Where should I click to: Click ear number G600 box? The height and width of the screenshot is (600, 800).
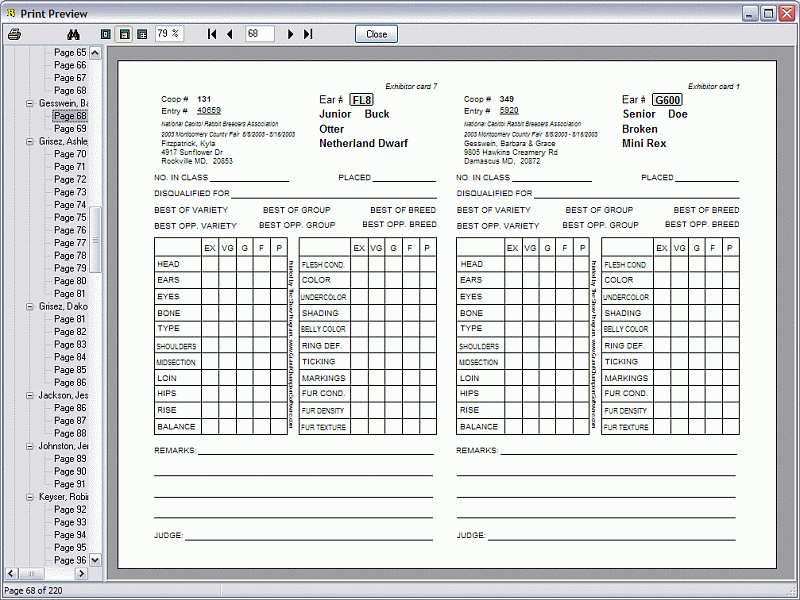pyautogui.click(x=667, y=100)
